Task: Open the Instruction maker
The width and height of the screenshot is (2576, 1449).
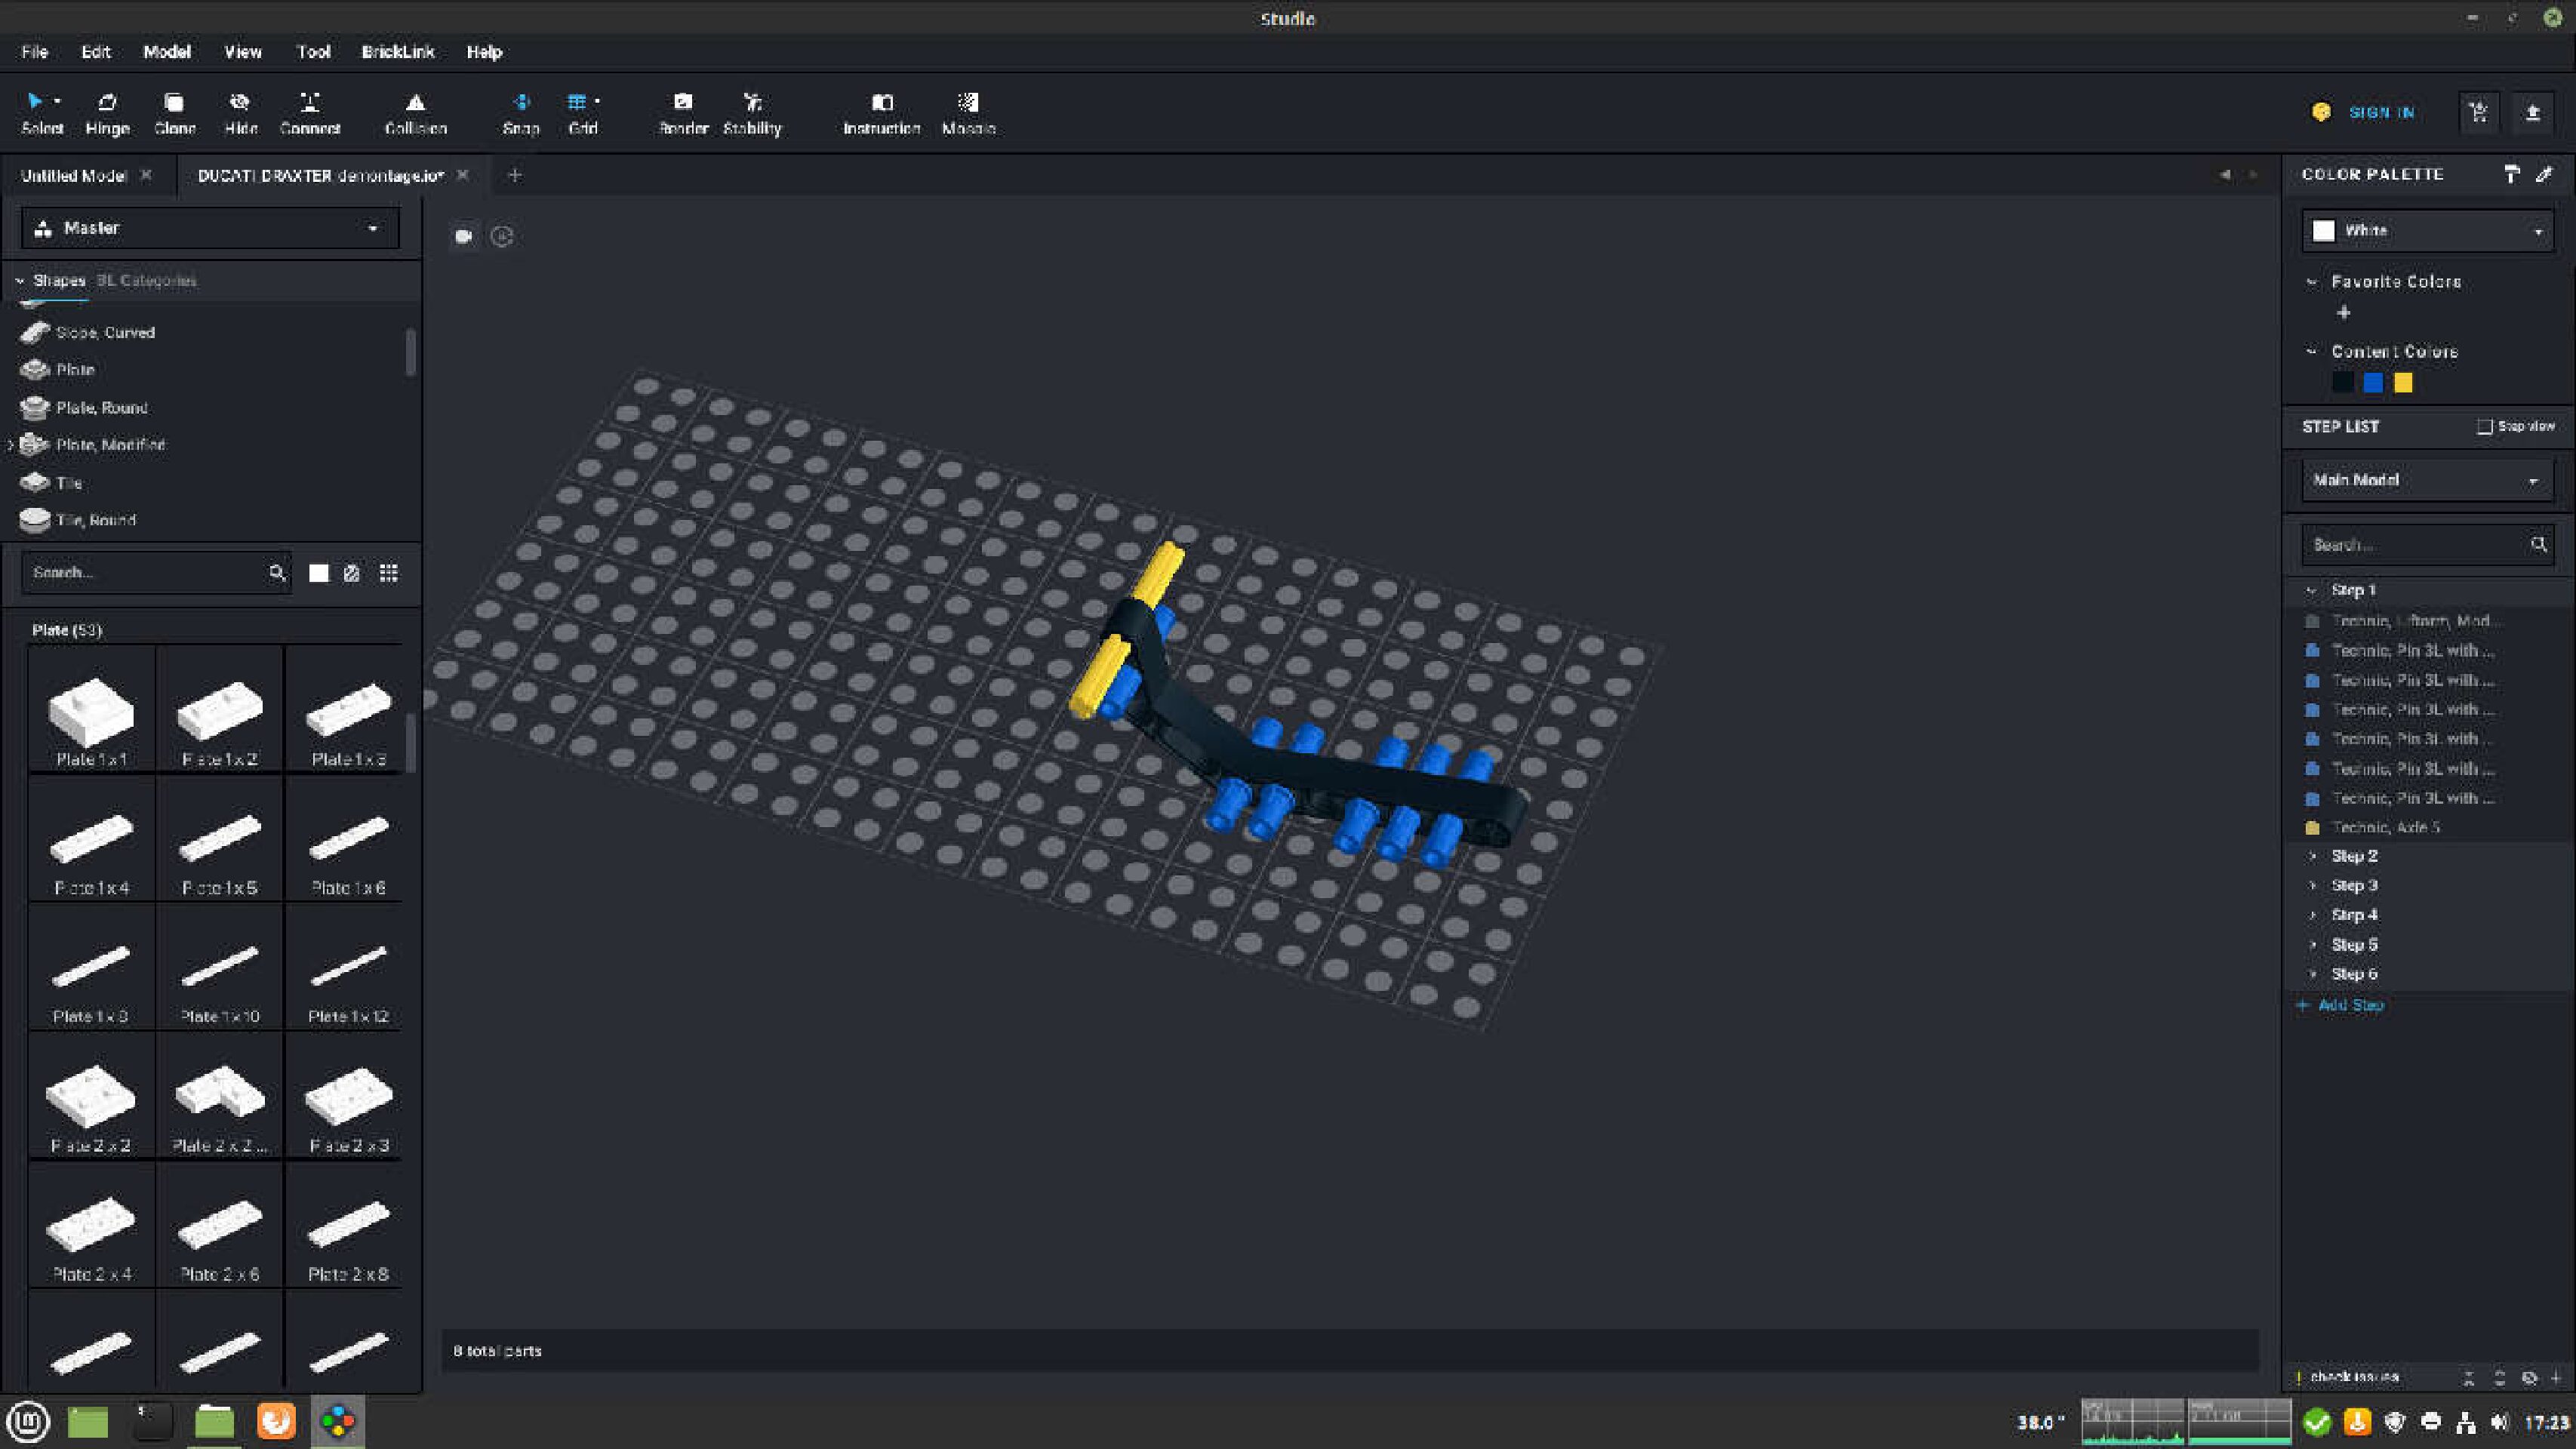Action: click(881, 112)
